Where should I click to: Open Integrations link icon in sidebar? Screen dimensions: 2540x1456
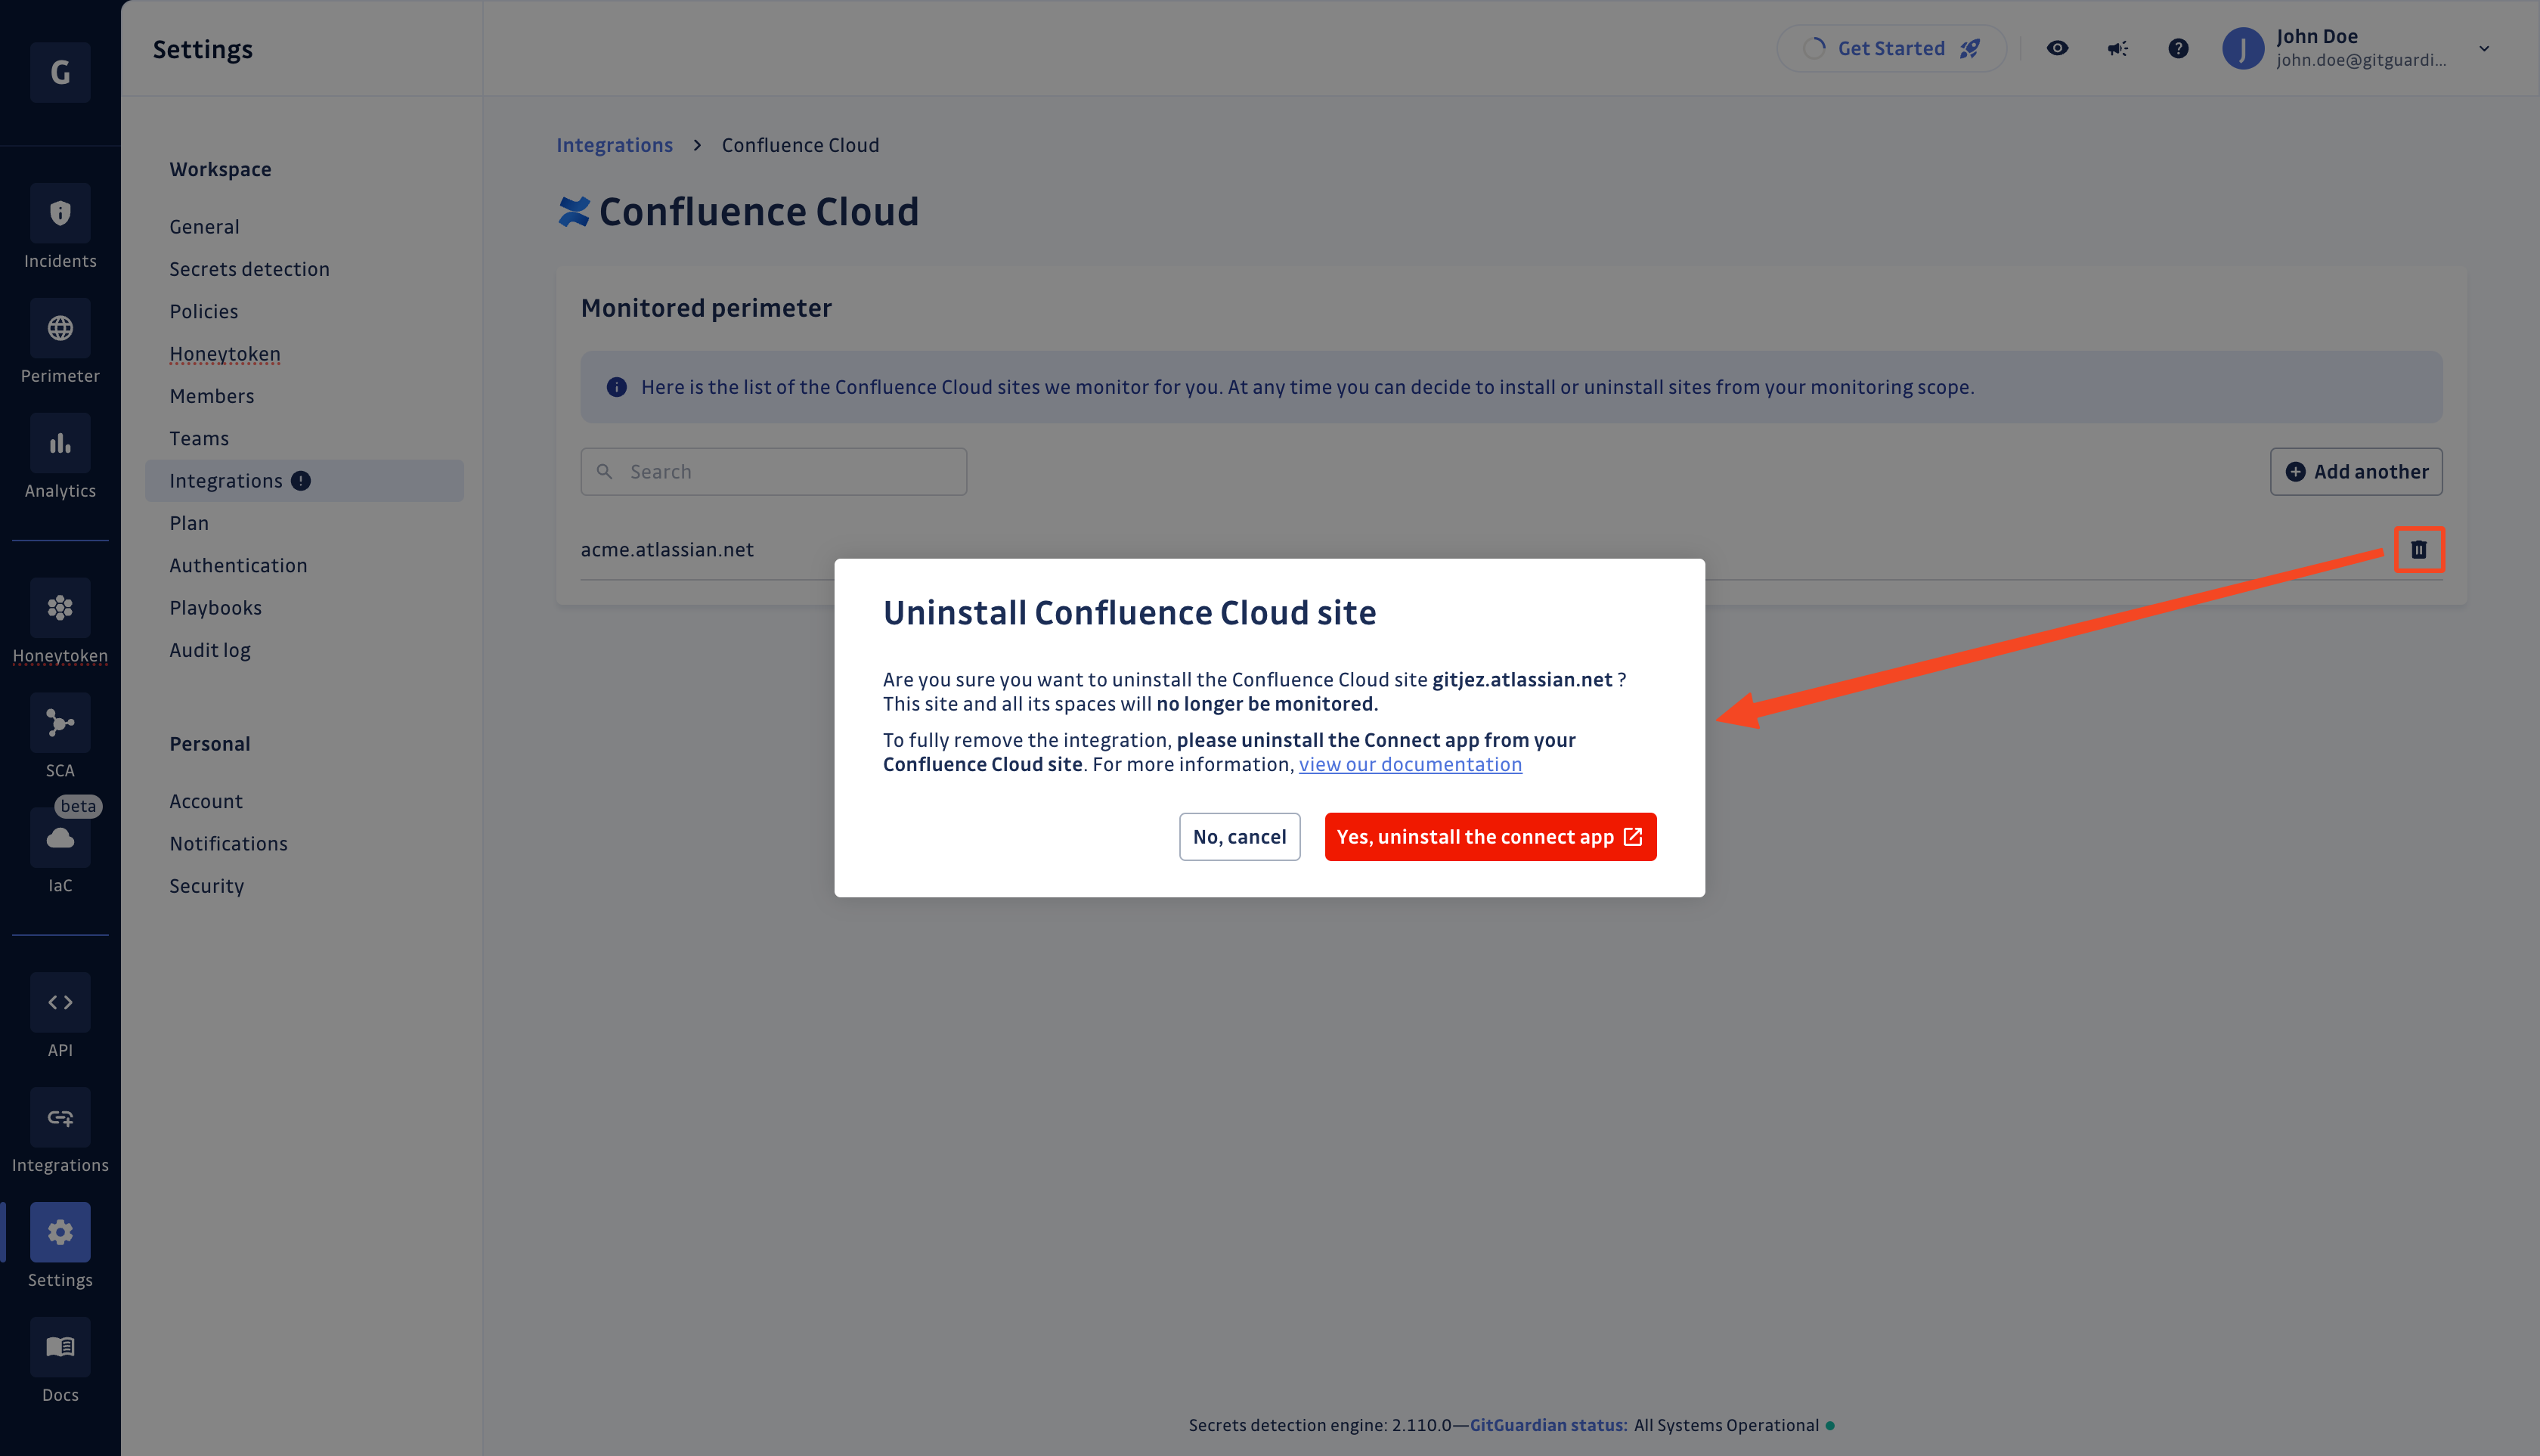60,1117
